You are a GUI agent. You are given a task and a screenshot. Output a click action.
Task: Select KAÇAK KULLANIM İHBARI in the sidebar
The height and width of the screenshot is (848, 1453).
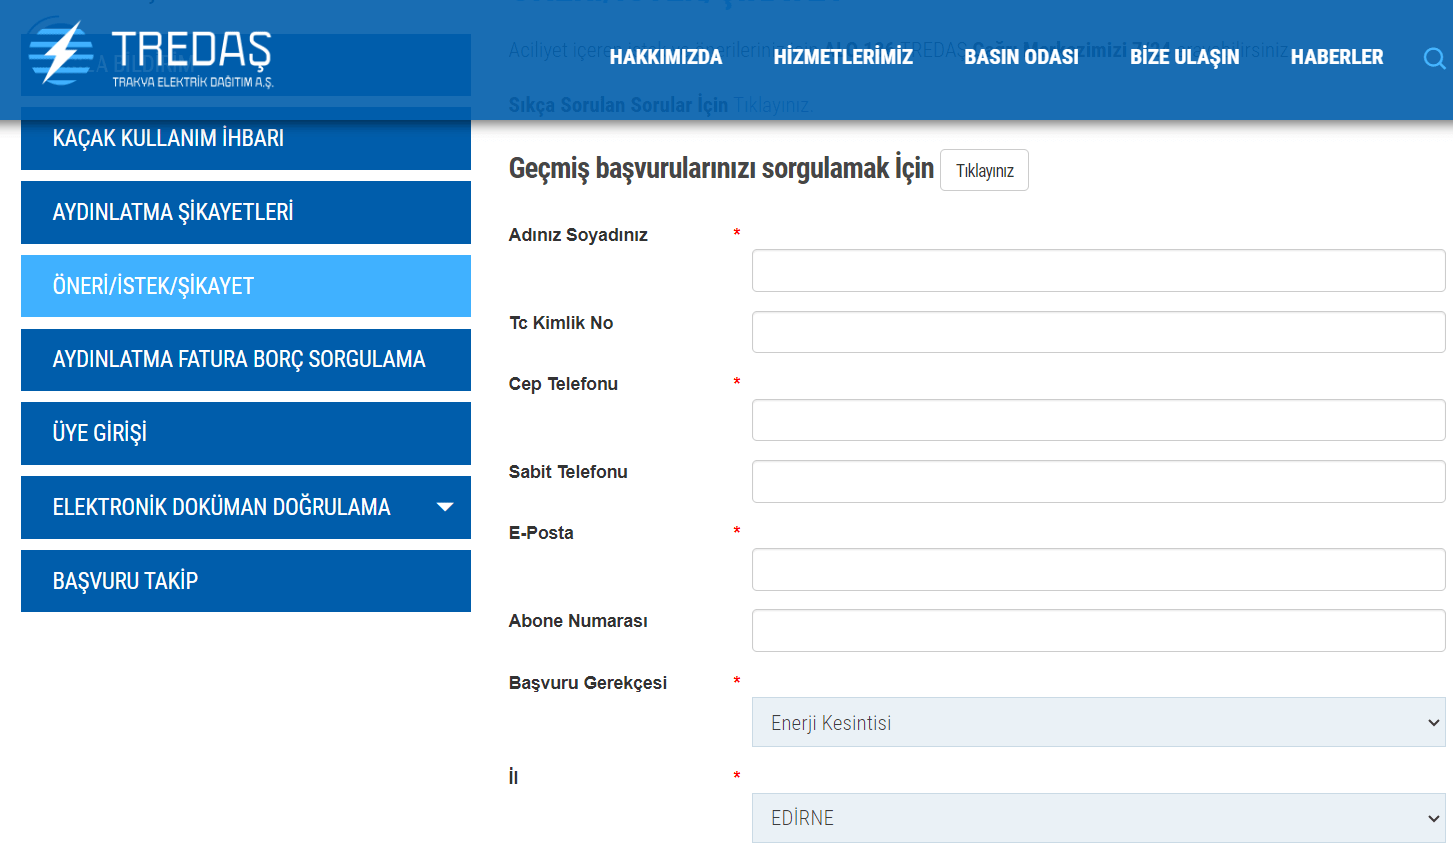tap(245, 138)
